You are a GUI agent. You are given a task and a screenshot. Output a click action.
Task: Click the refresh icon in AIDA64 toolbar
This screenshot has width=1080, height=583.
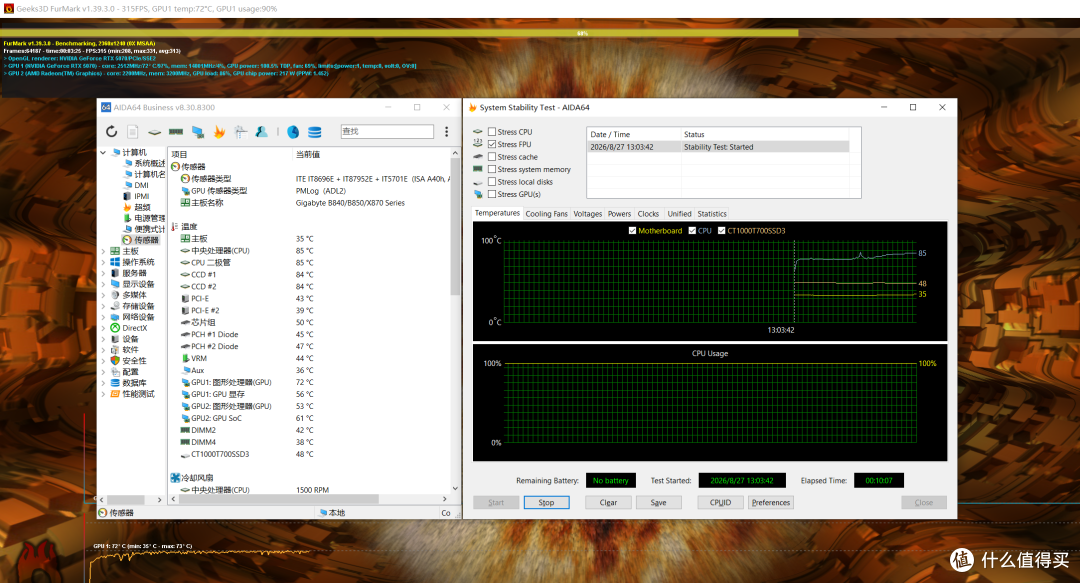(112, 132)
